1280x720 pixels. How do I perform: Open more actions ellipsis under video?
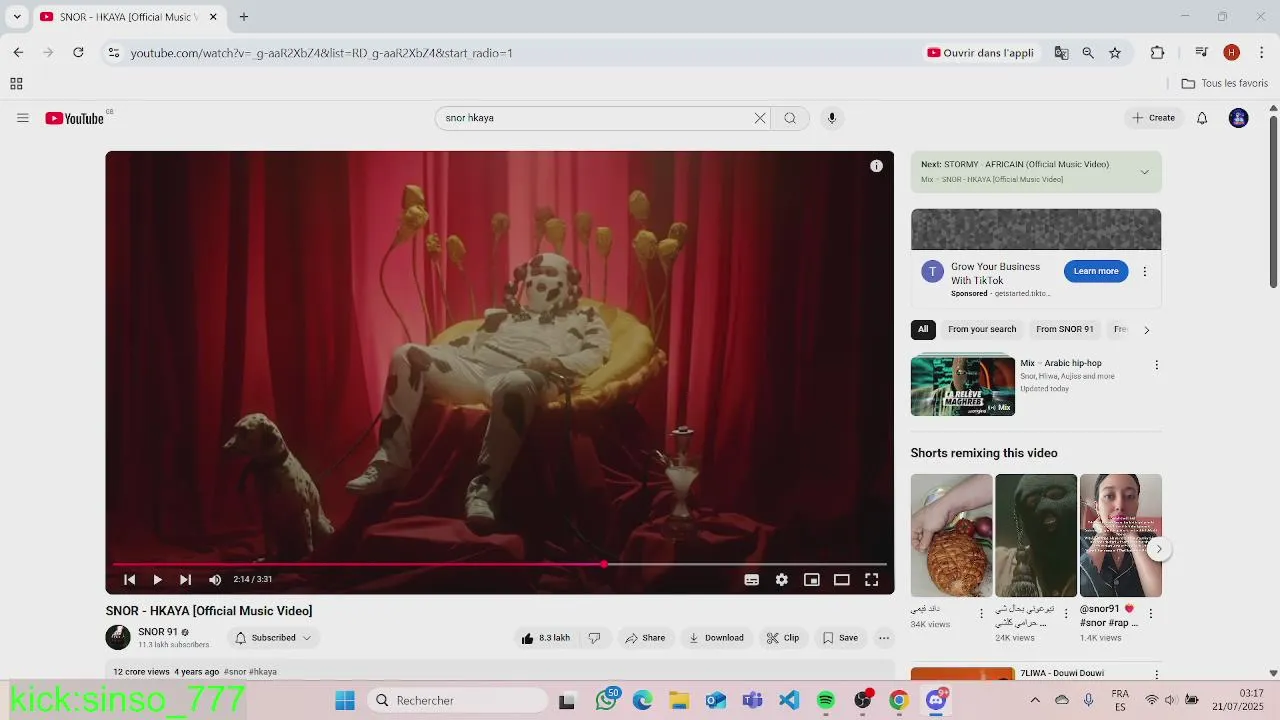coord(884,638)
